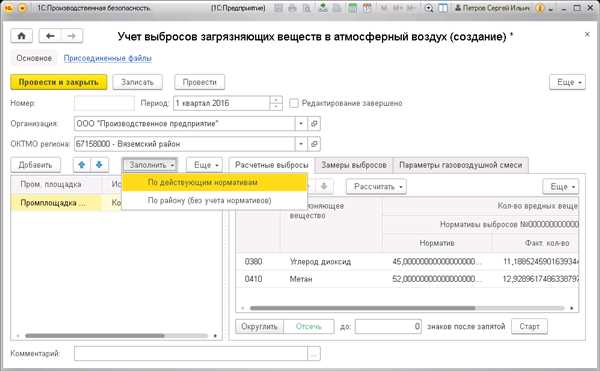The image size is (600, 371).
Task: Select the Основное section tab
Action: [x=34, y=58]
